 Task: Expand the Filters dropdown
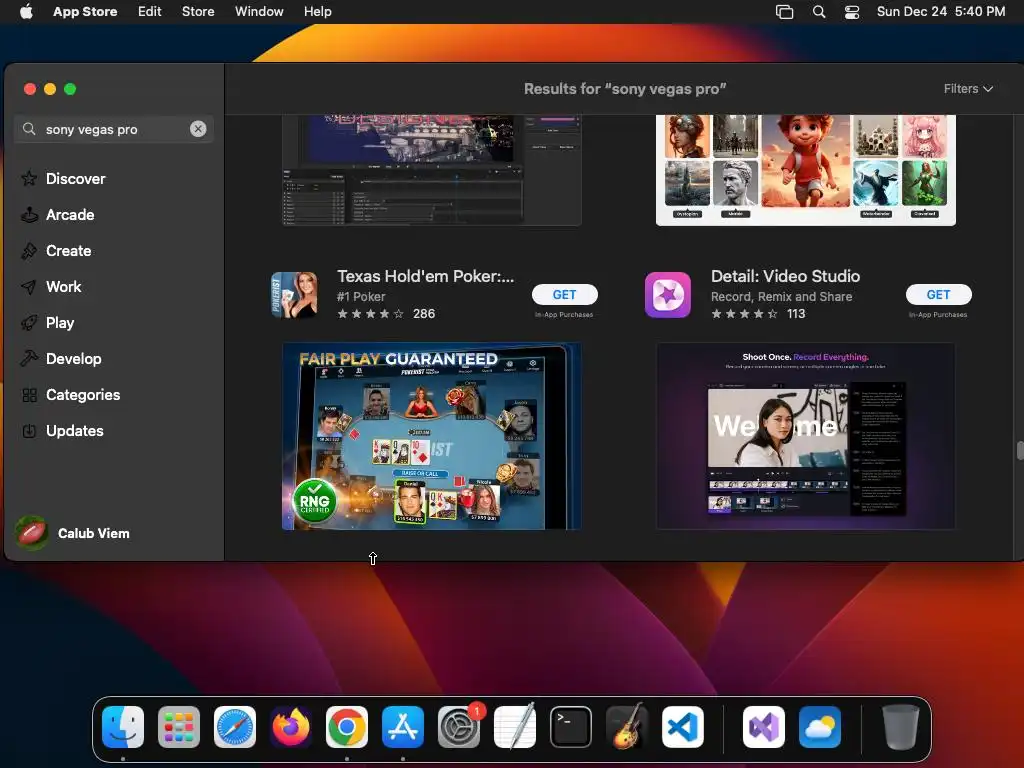(x=968, y=89)
